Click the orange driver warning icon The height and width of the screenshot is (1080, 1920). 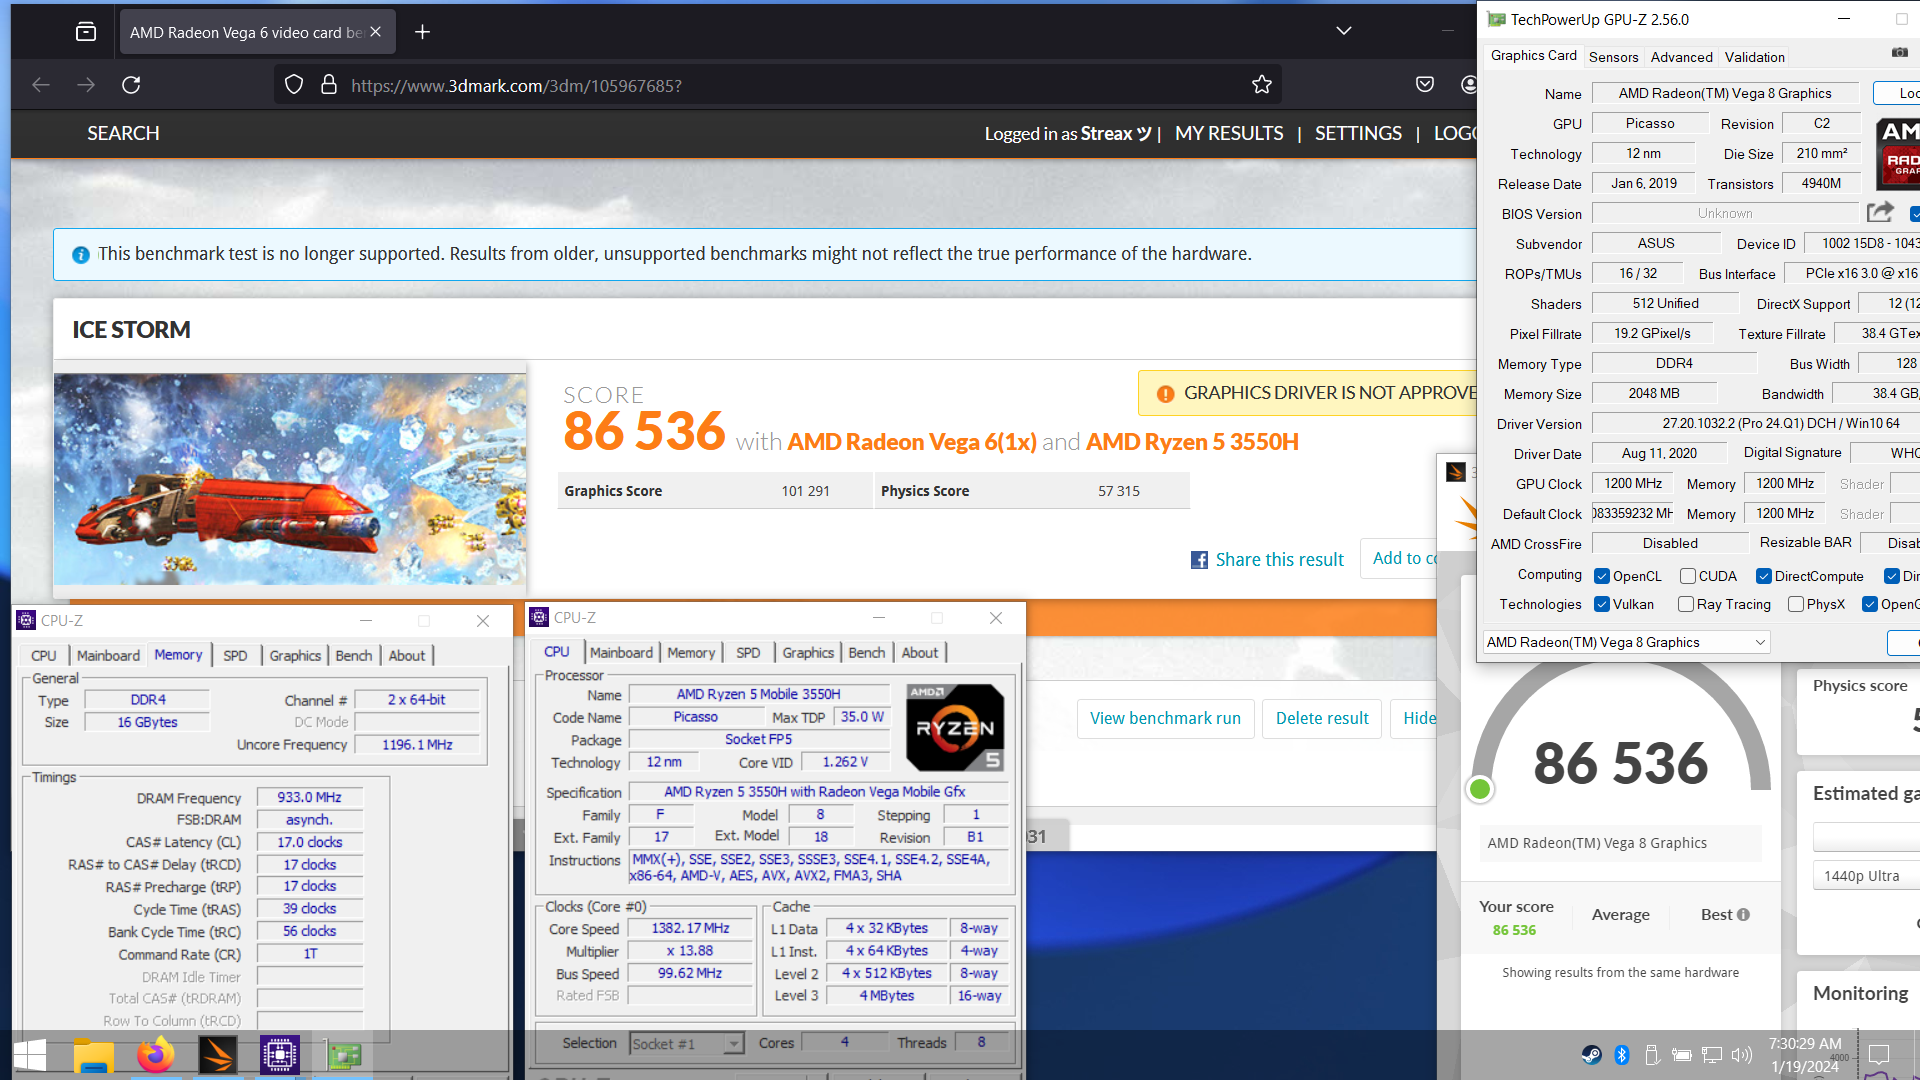(1165, 394)
